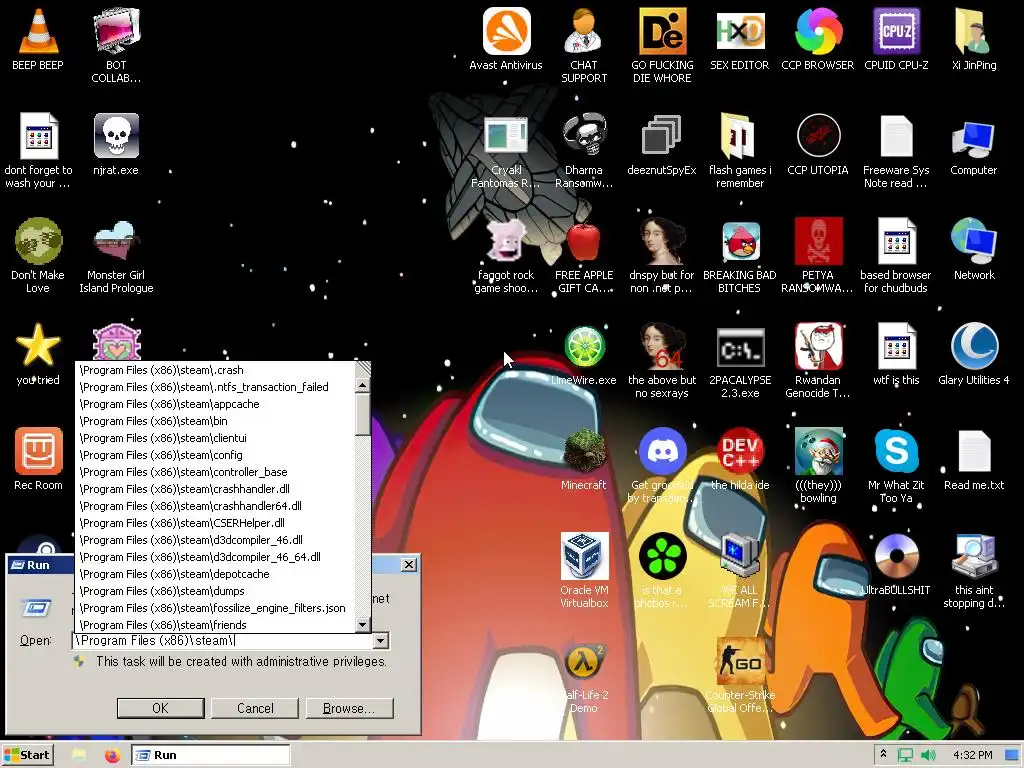Open the network tray icon
The height and width of the screenshot is (768, 1024).
[905, 756]
